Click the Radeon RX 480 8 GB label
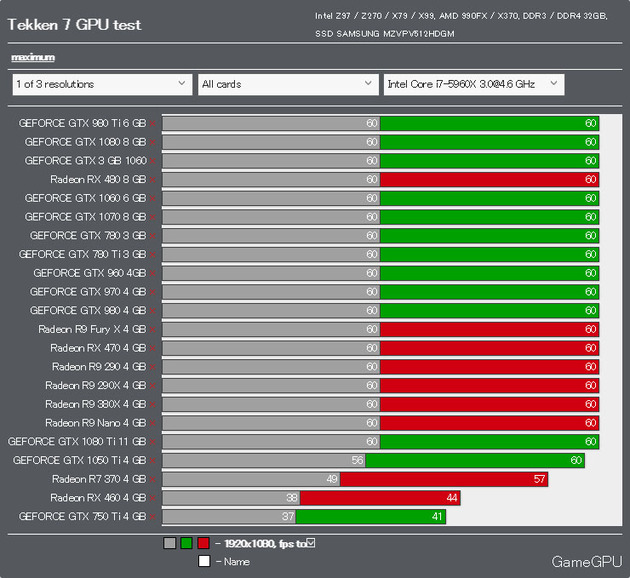 click(x=98, y=179)
